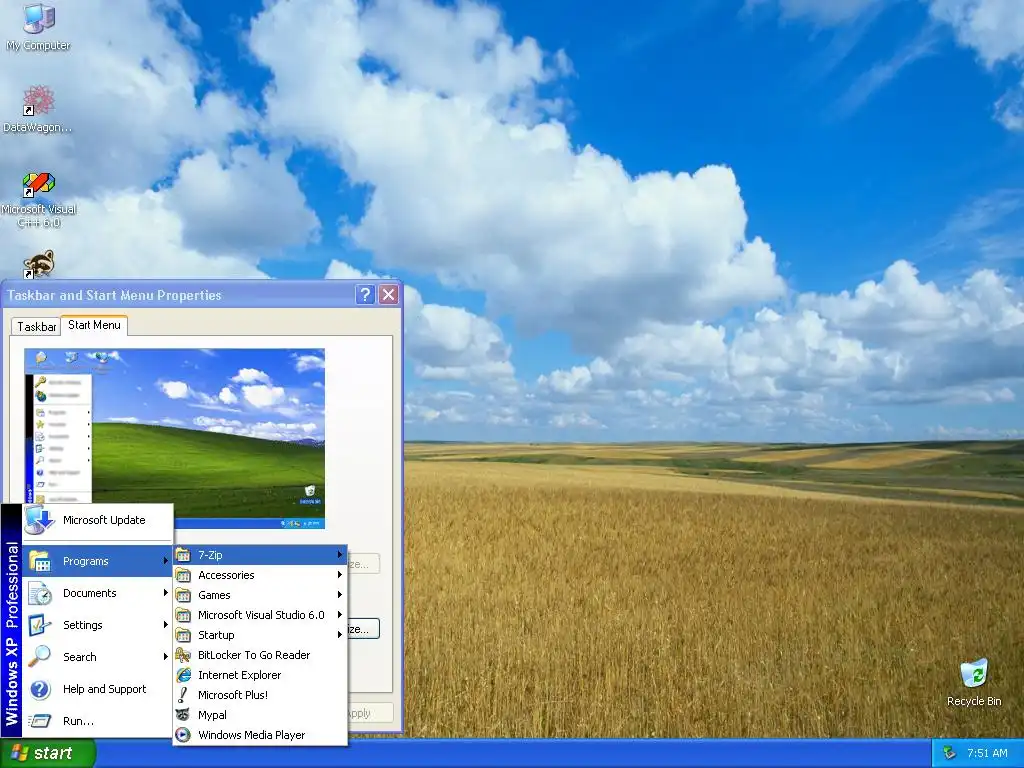Viewport: 1024px width, 768px height.
Task: Open the Programs menu entry
Action: coord(98,561)
